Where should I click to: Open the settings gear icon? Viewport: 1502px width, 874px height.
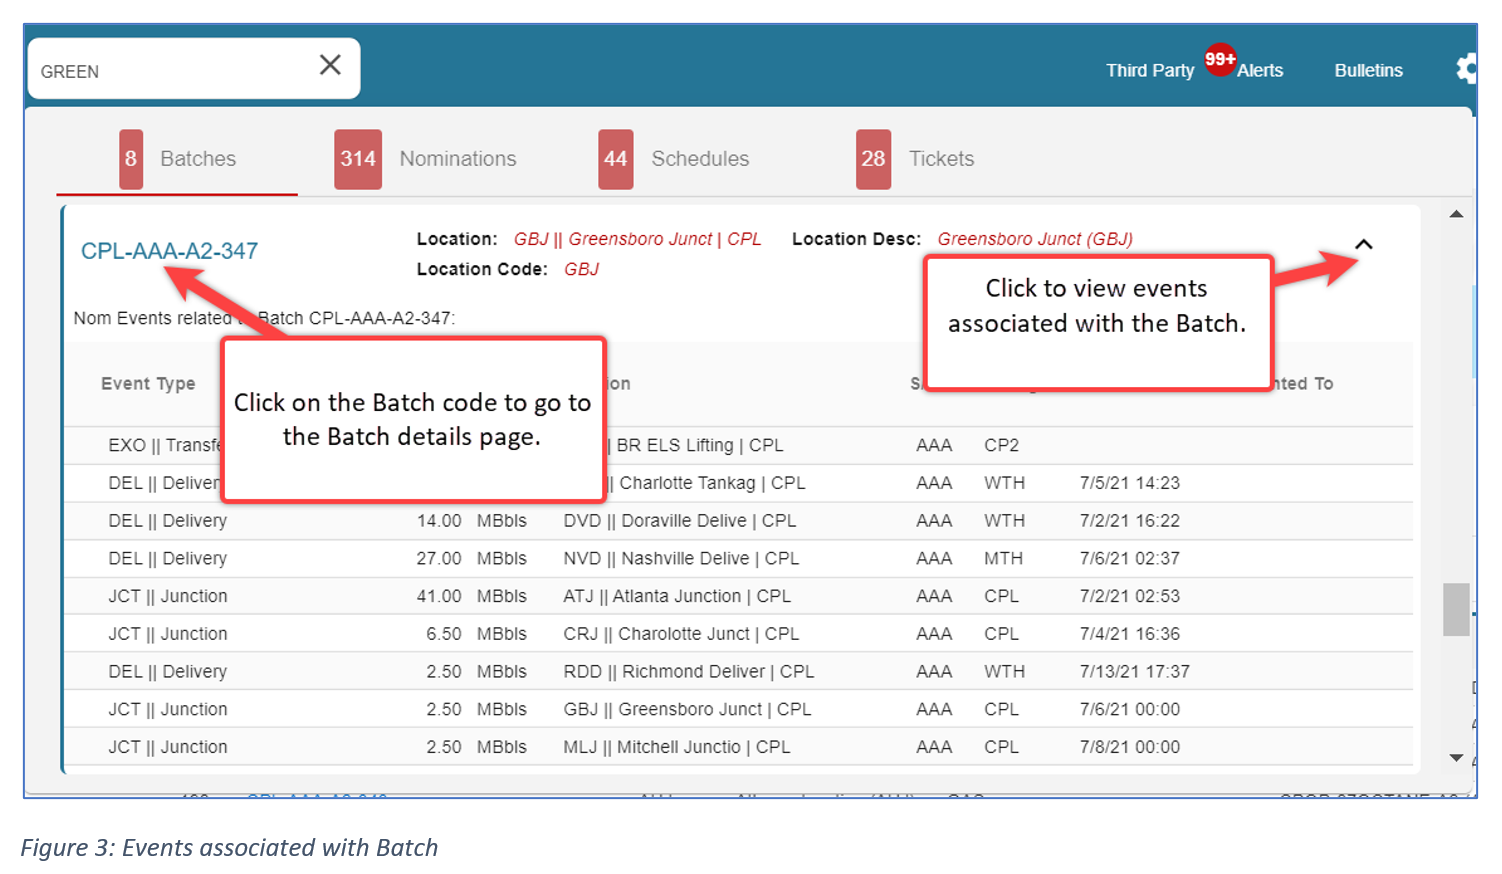1466,69
